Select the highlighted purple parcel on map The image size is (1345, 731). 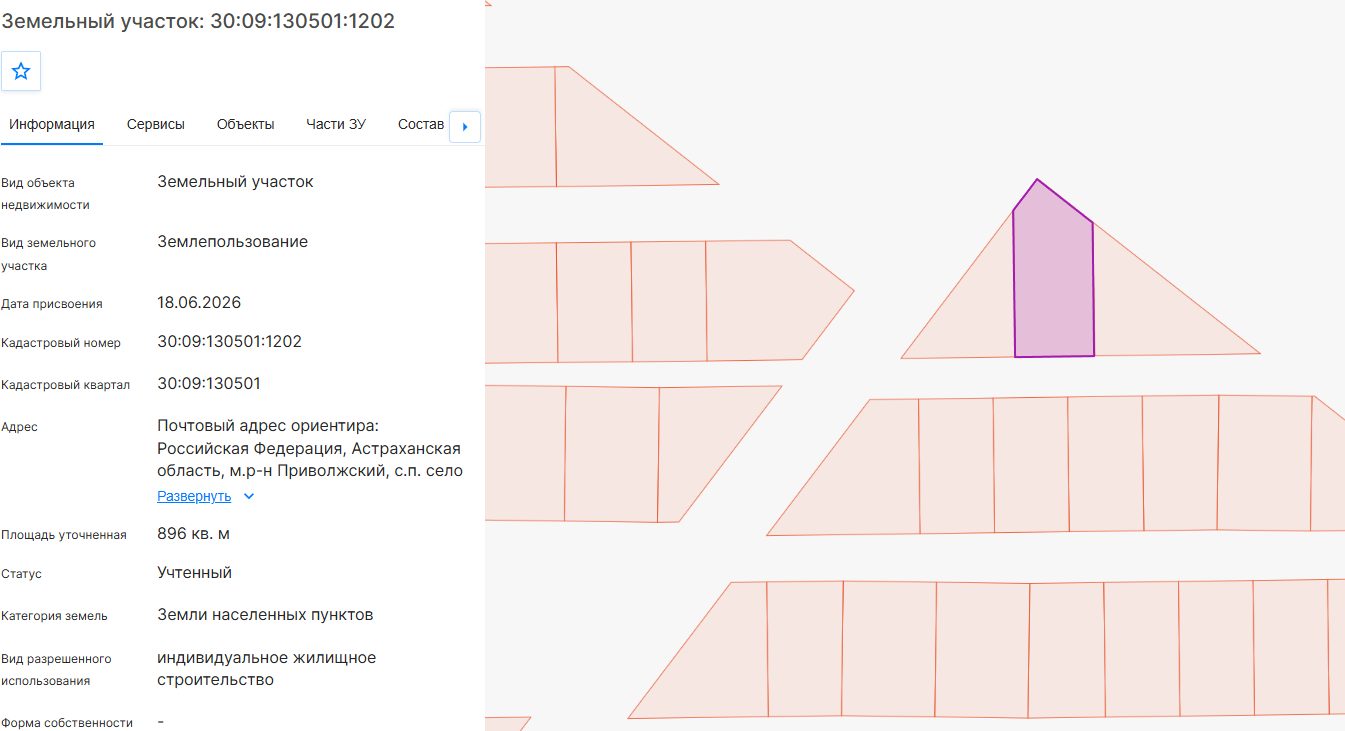(1053, 280)
